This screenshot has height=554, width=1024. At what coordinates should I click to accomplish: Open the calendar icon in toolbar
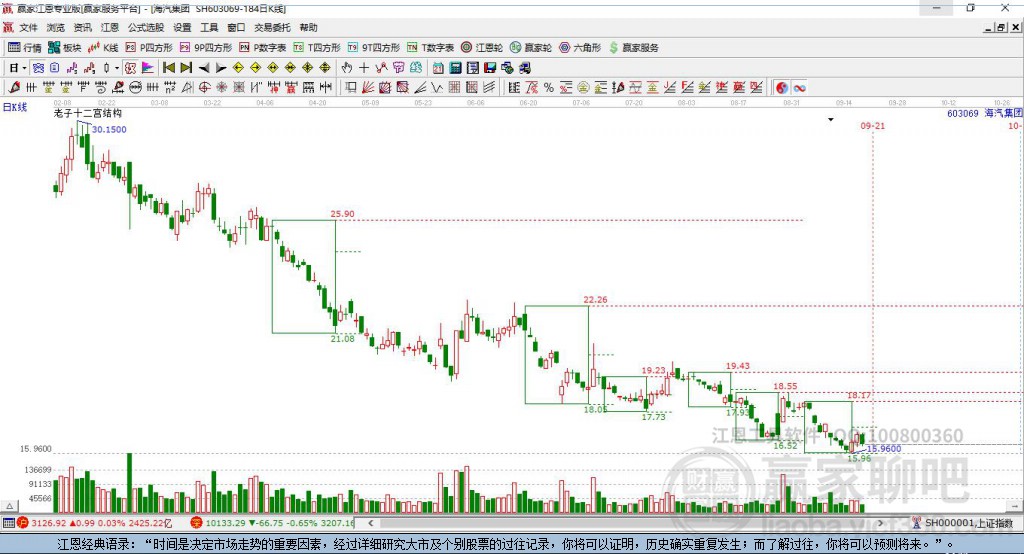438,68
